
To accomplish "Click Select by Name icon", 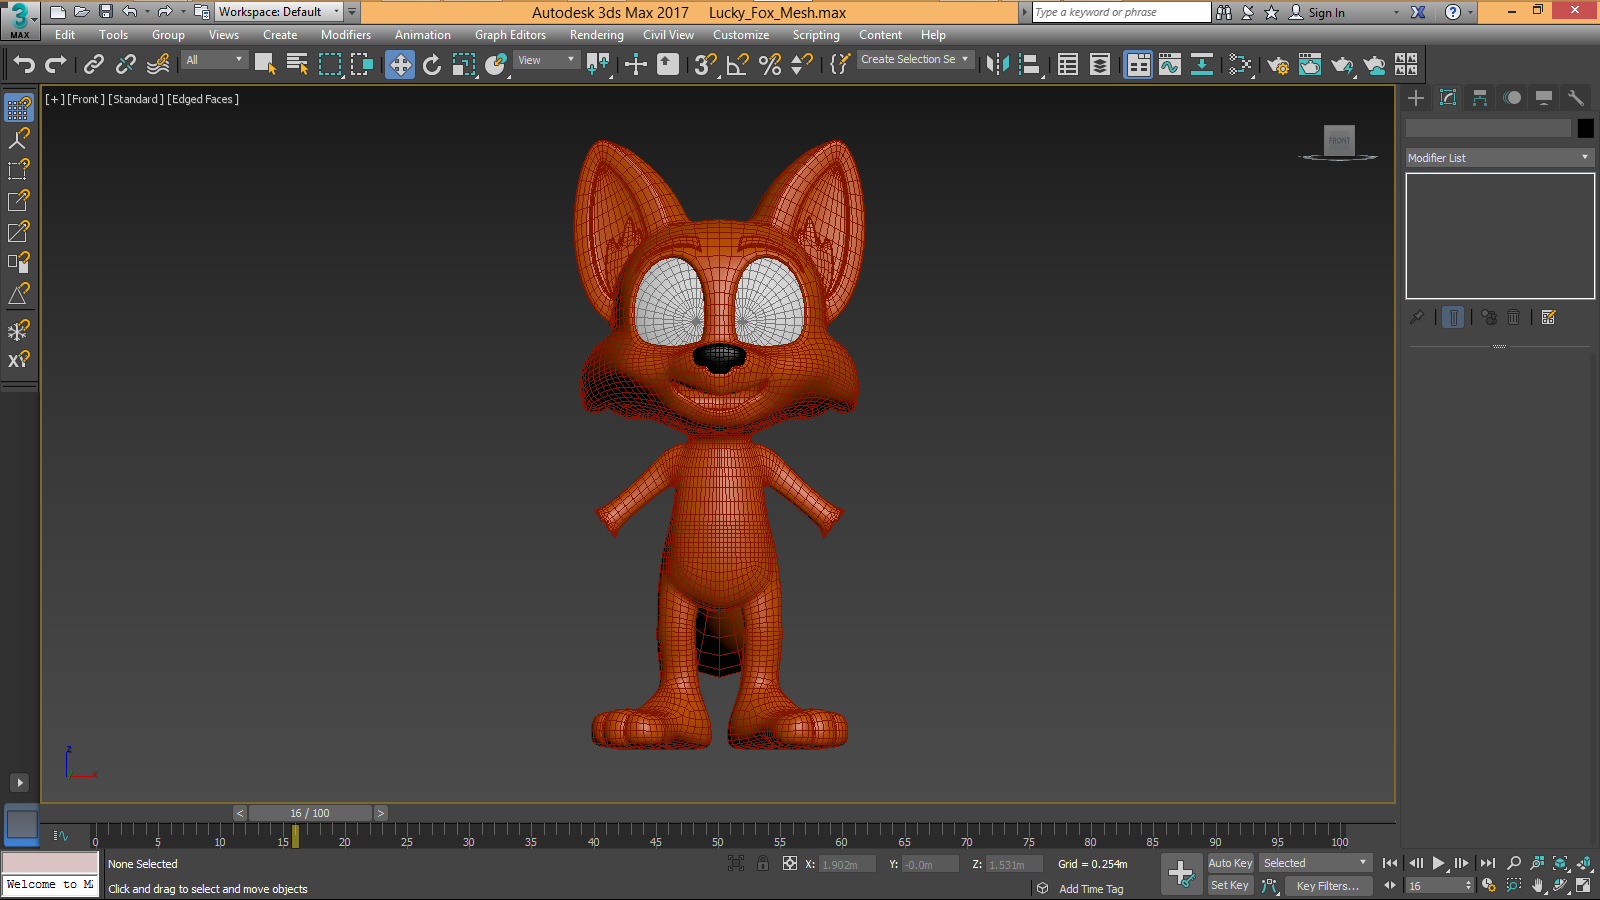I will click(x=297, y=65).
